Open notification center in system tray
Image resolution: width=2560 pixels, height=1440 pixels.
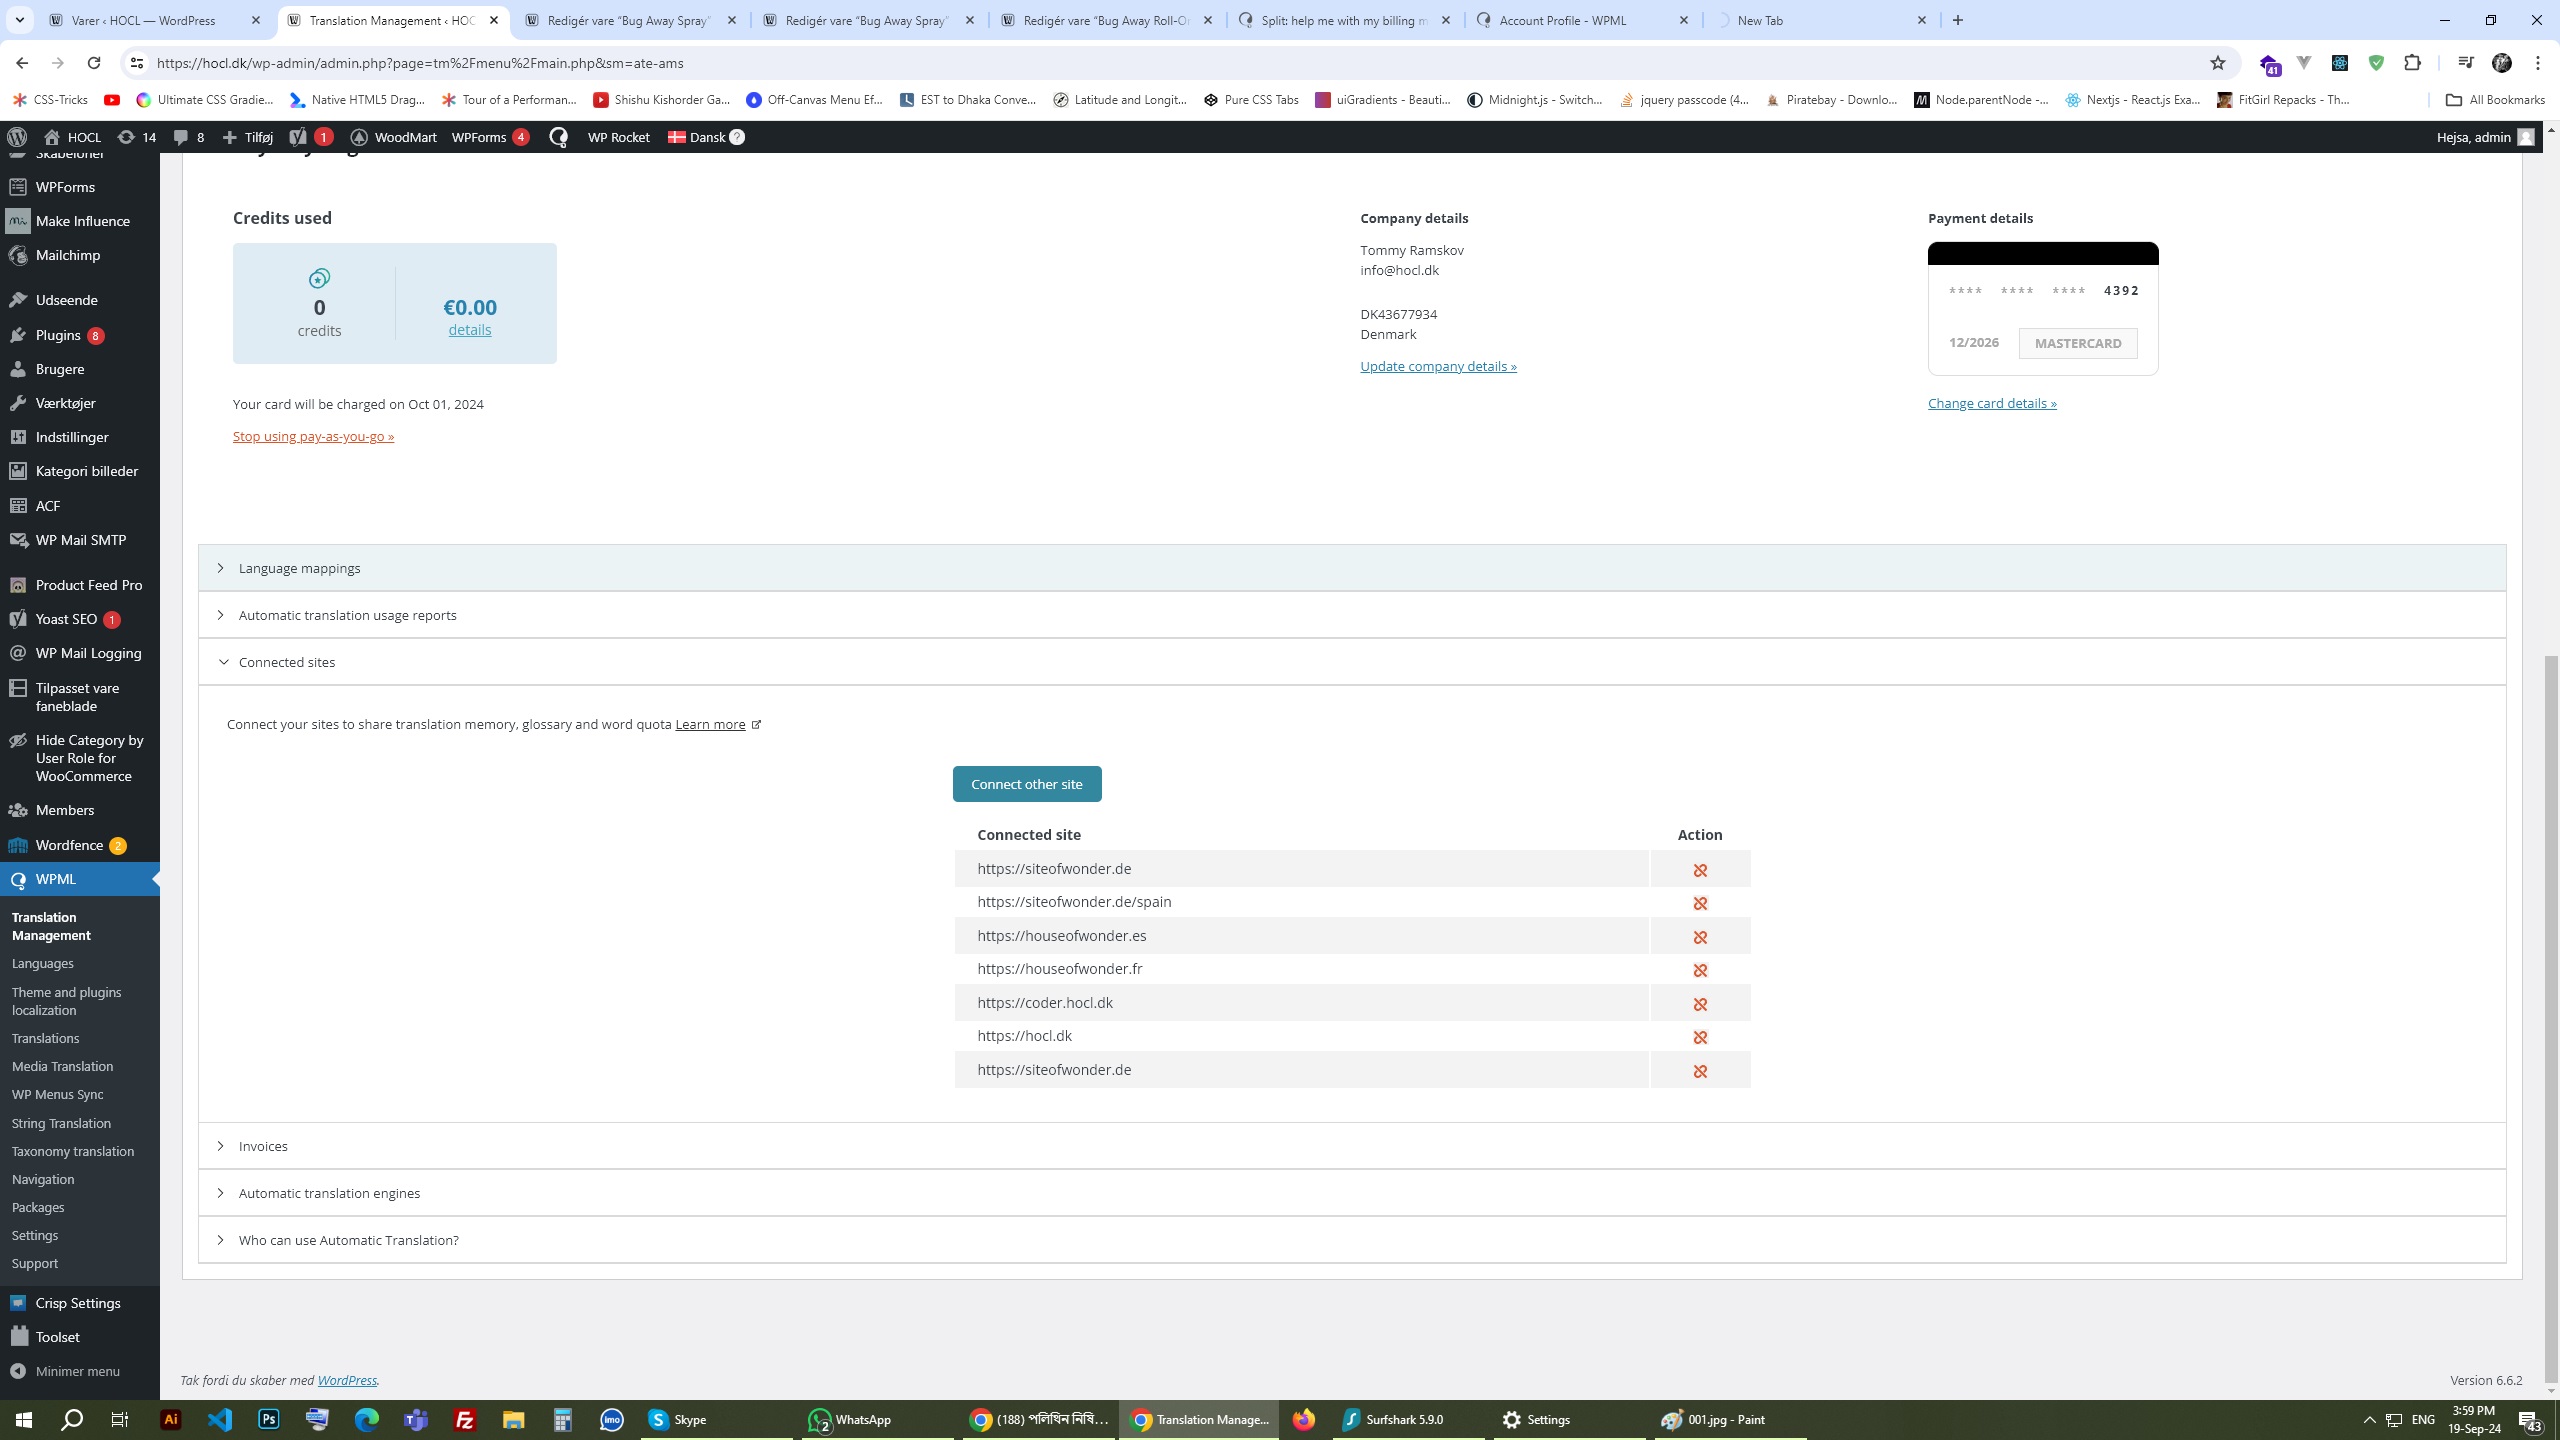click(x=2530, y=1420)
